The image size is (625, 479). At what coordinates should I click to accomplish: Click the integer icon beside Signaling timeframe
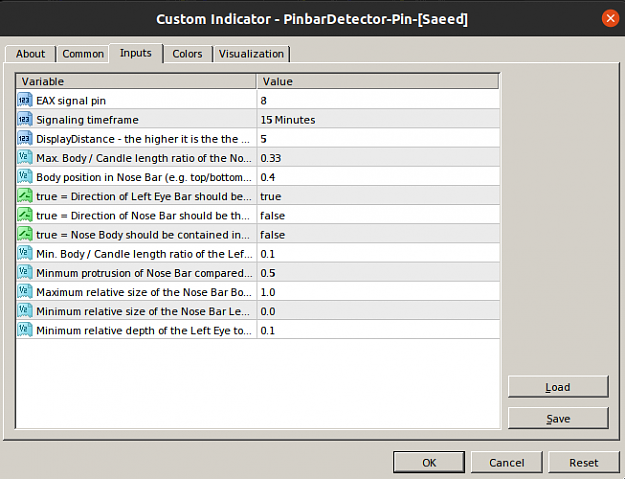pyautogui.click(x=24, y=119)
